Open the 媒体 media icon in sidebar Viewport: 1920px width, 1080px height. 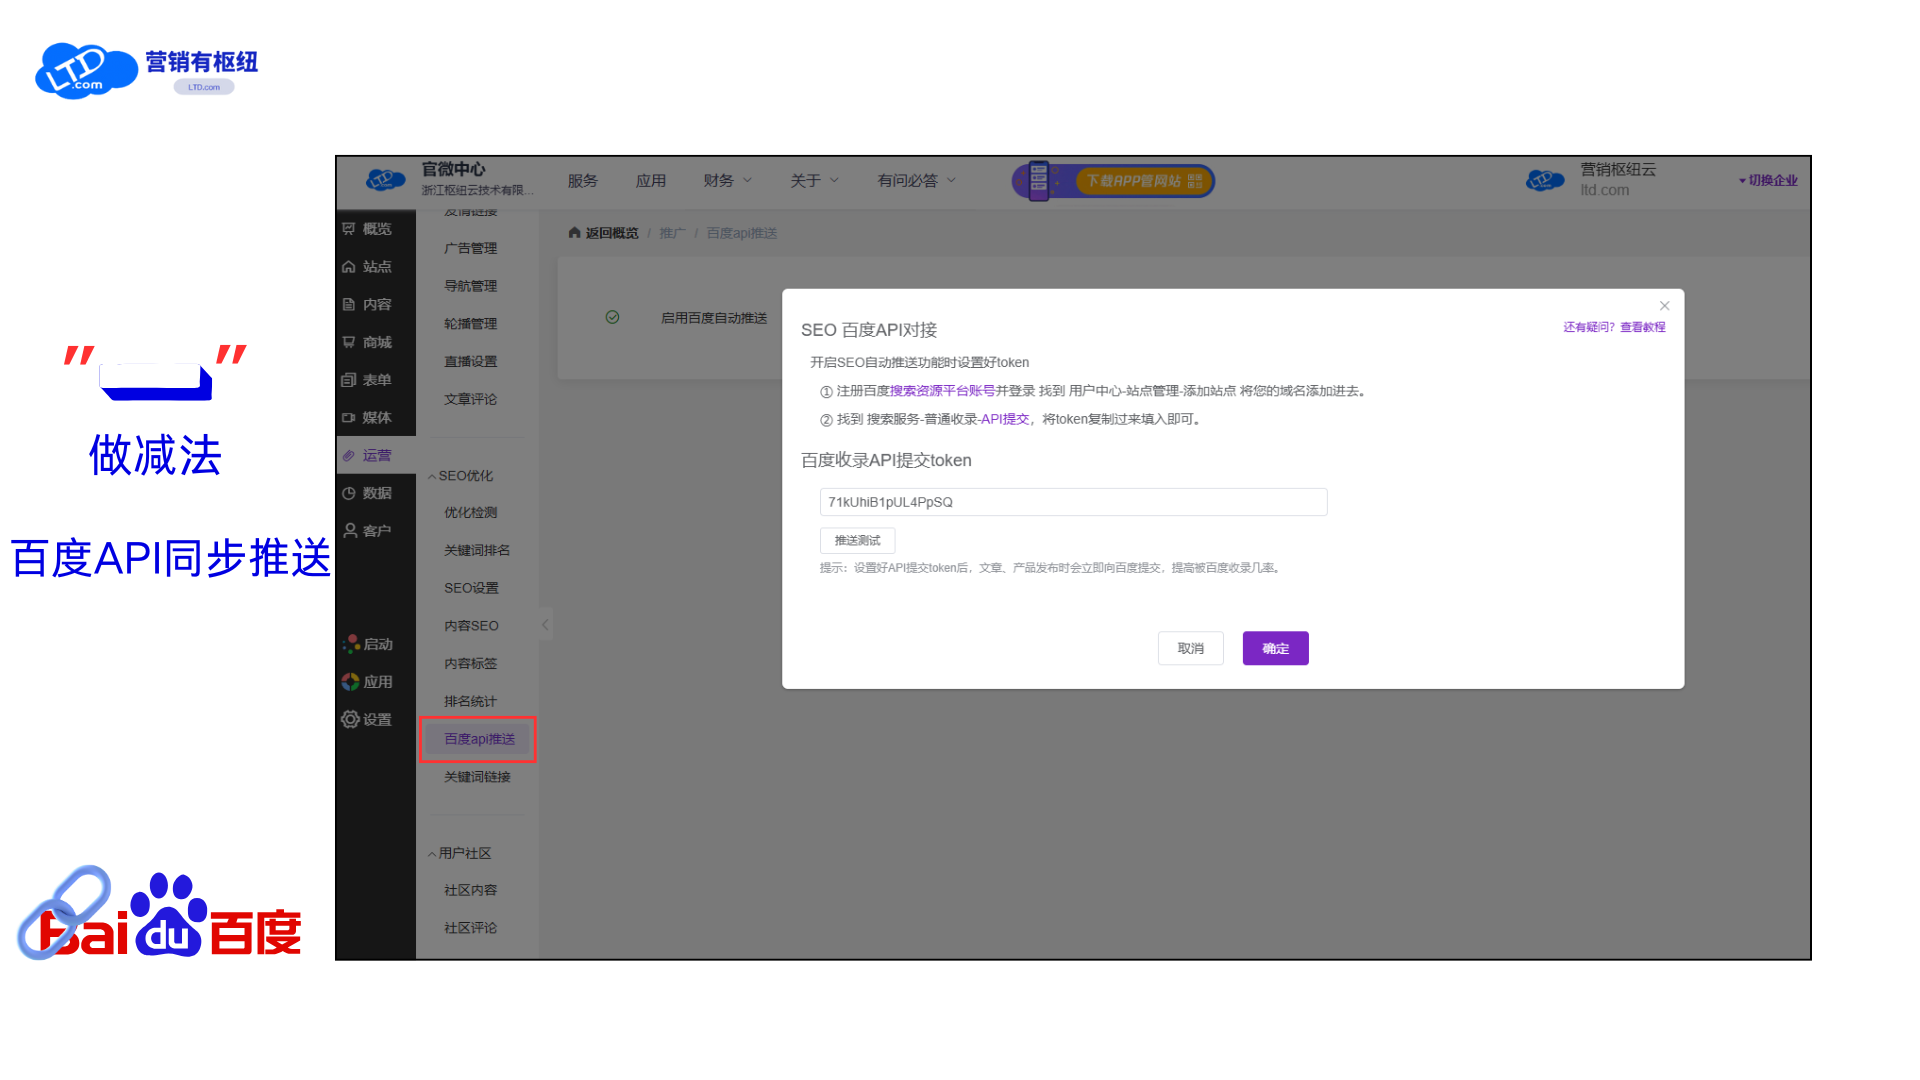[x=349, y=418]
